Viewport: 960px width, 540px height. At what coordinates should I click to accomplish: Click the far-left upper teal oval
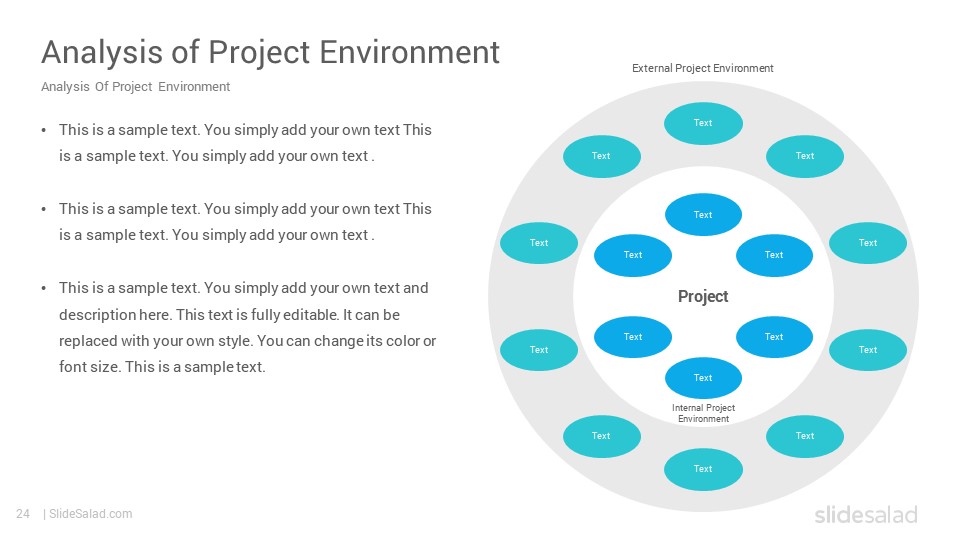[x=539, y=243]
